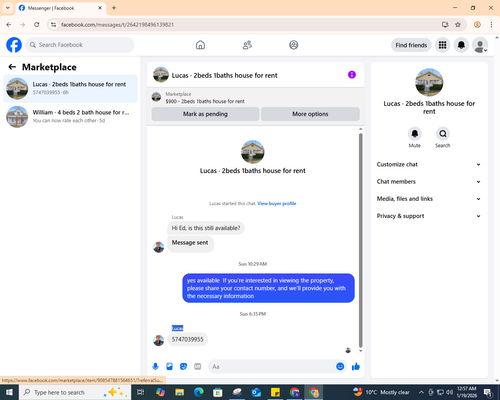Click the browser address bar URL

point(117,25)
